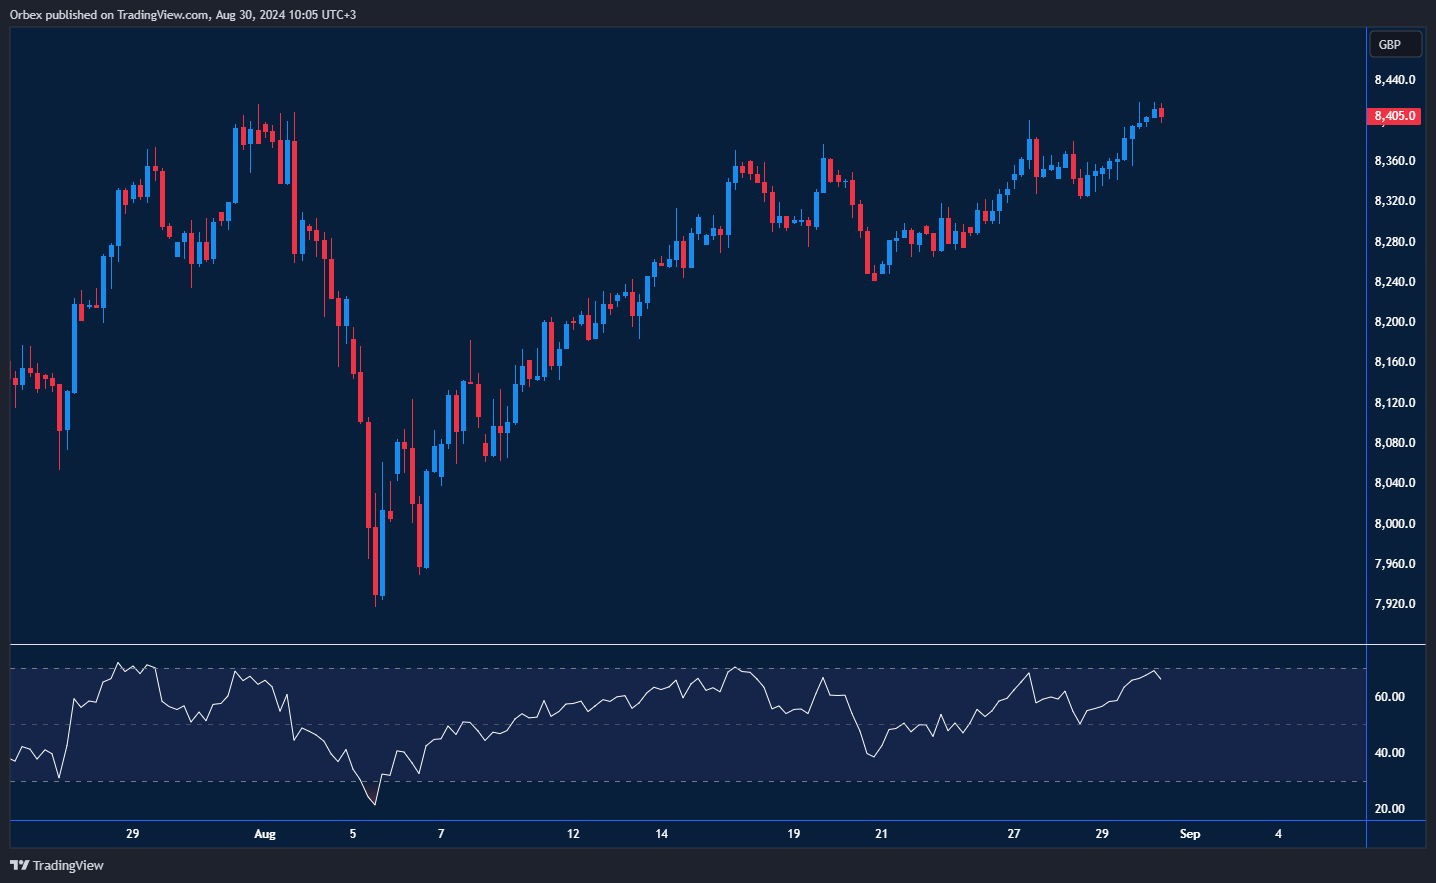Click the 12 date marker on the time axis
The width and height of the screenshot is (1436, 883).
(x=573, y=834)
